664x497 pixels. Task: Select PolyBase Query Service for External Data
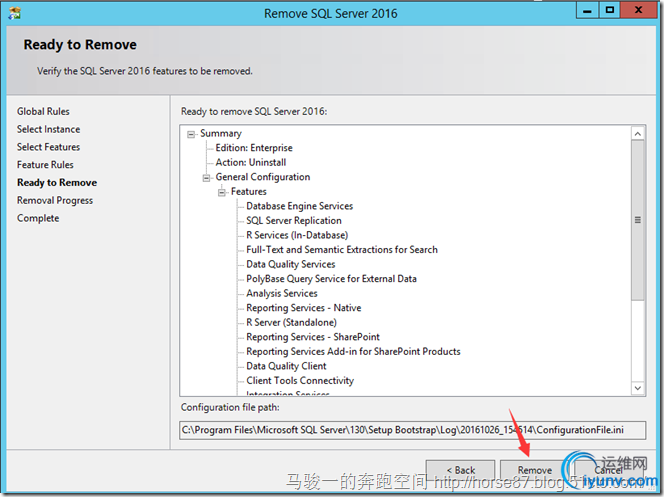[x=331, y=279]
